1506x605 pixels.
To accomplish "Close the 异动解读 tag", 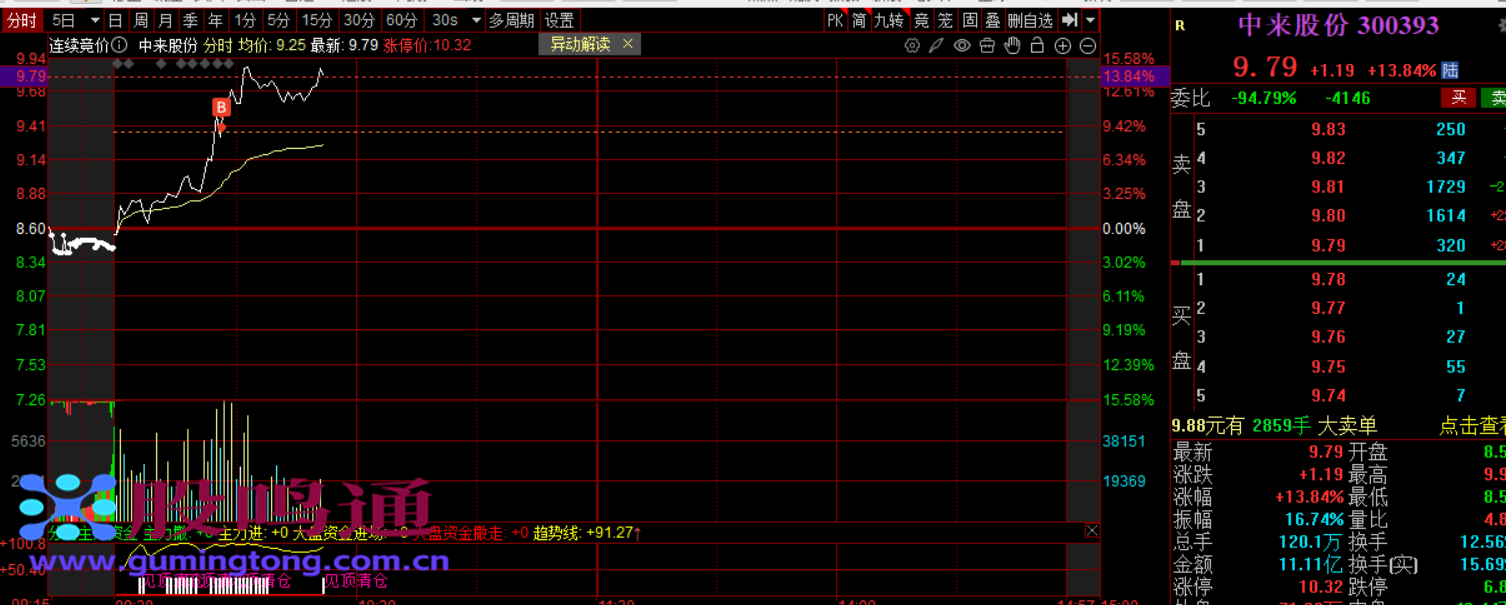I will 628,44.
